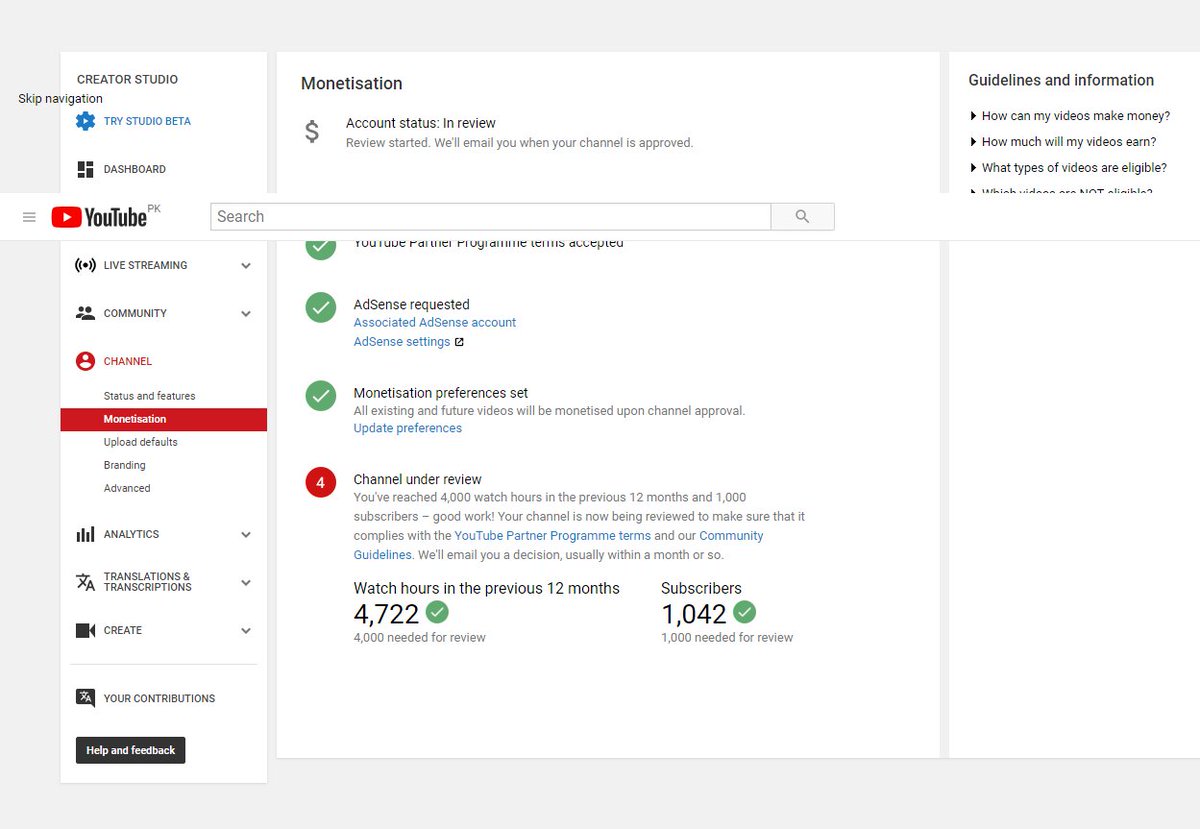Click the search magnifier button
1200x829 pixels.
click(802, 217)
